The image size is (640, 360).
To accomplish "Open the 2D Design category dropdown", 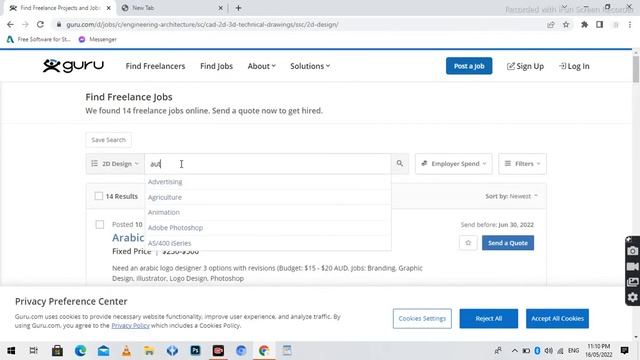I will 115,164.
